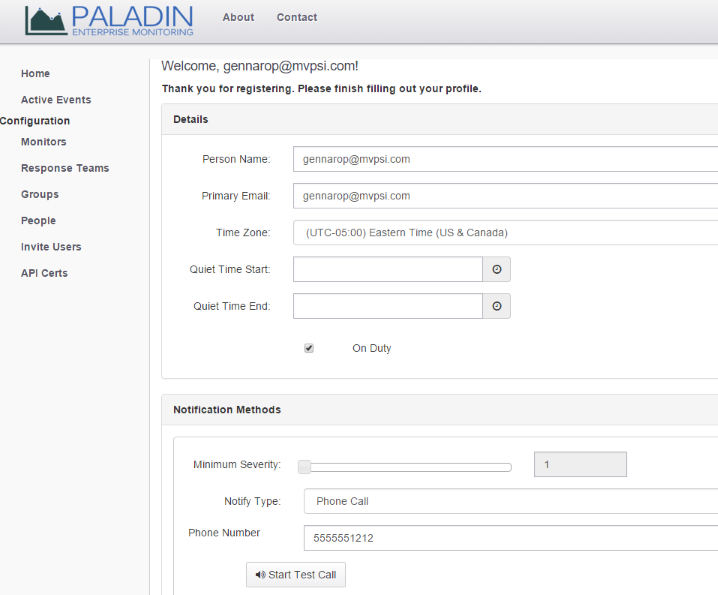Click the Paladin Enterprise Monitoring logo
The height and width of the screenshot is (595, 718).
pyautogui.click(x=109, y=21)
